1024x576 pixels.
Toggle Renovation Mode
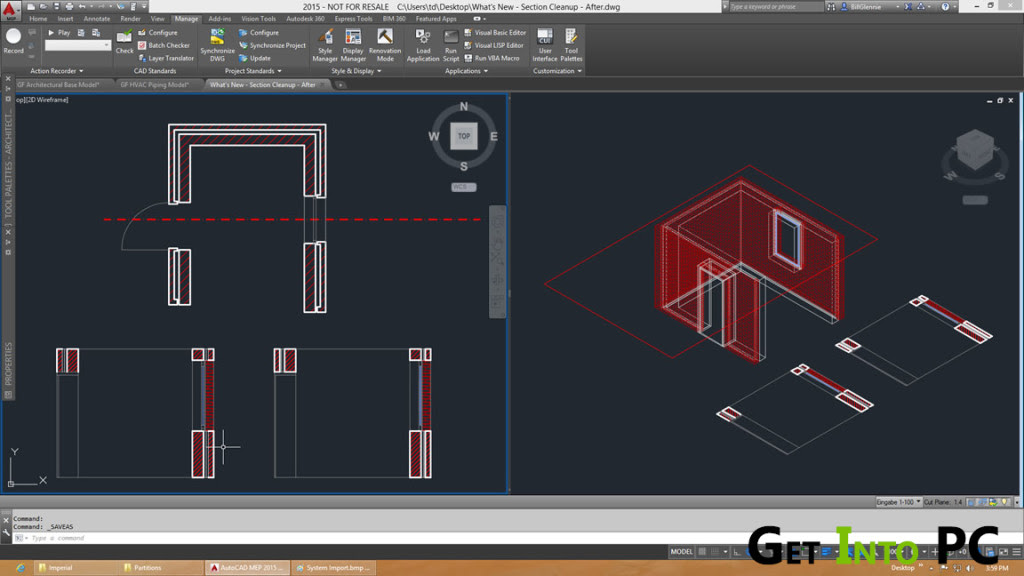coord(385,45)
